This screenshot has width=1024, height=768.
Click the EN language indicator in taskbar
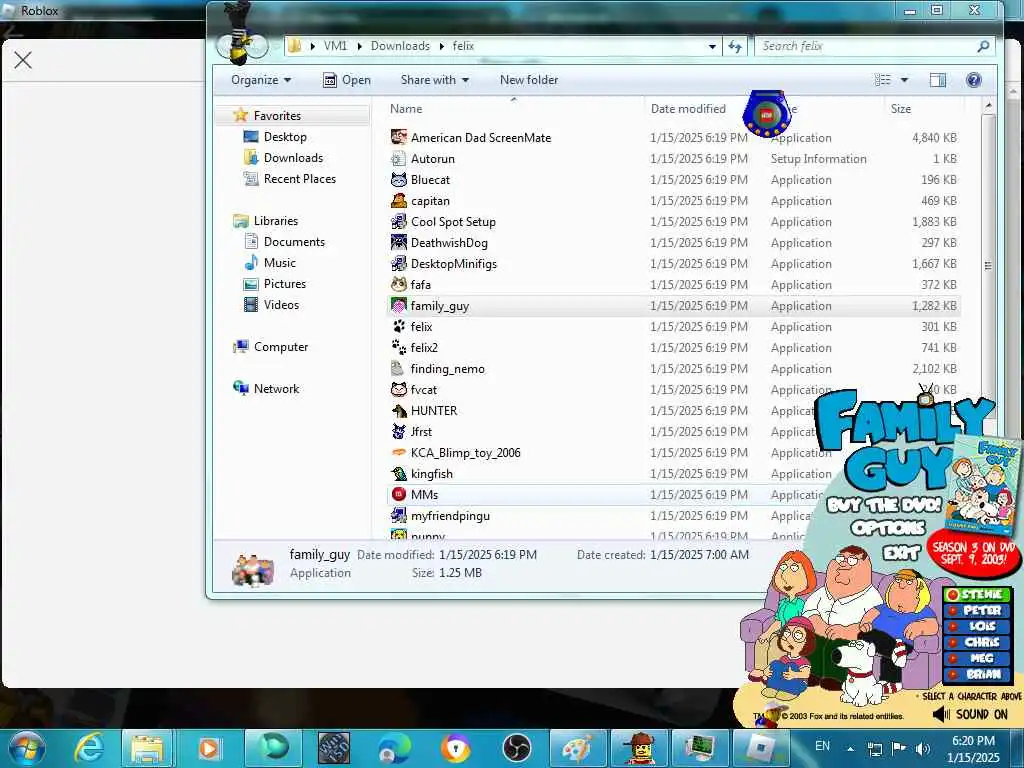point(822,746)
